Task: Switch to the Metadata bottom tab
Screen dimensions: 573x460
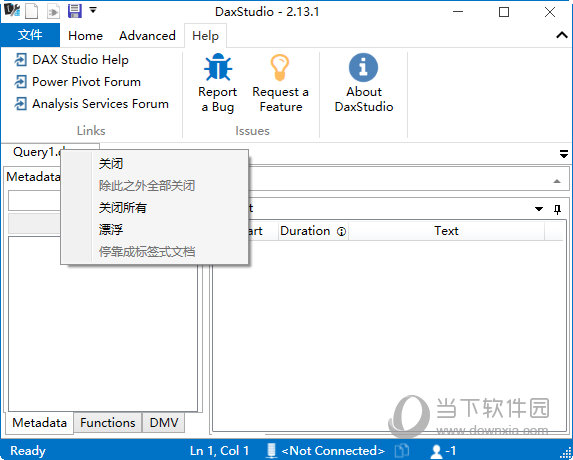Action: click(39, 423)
